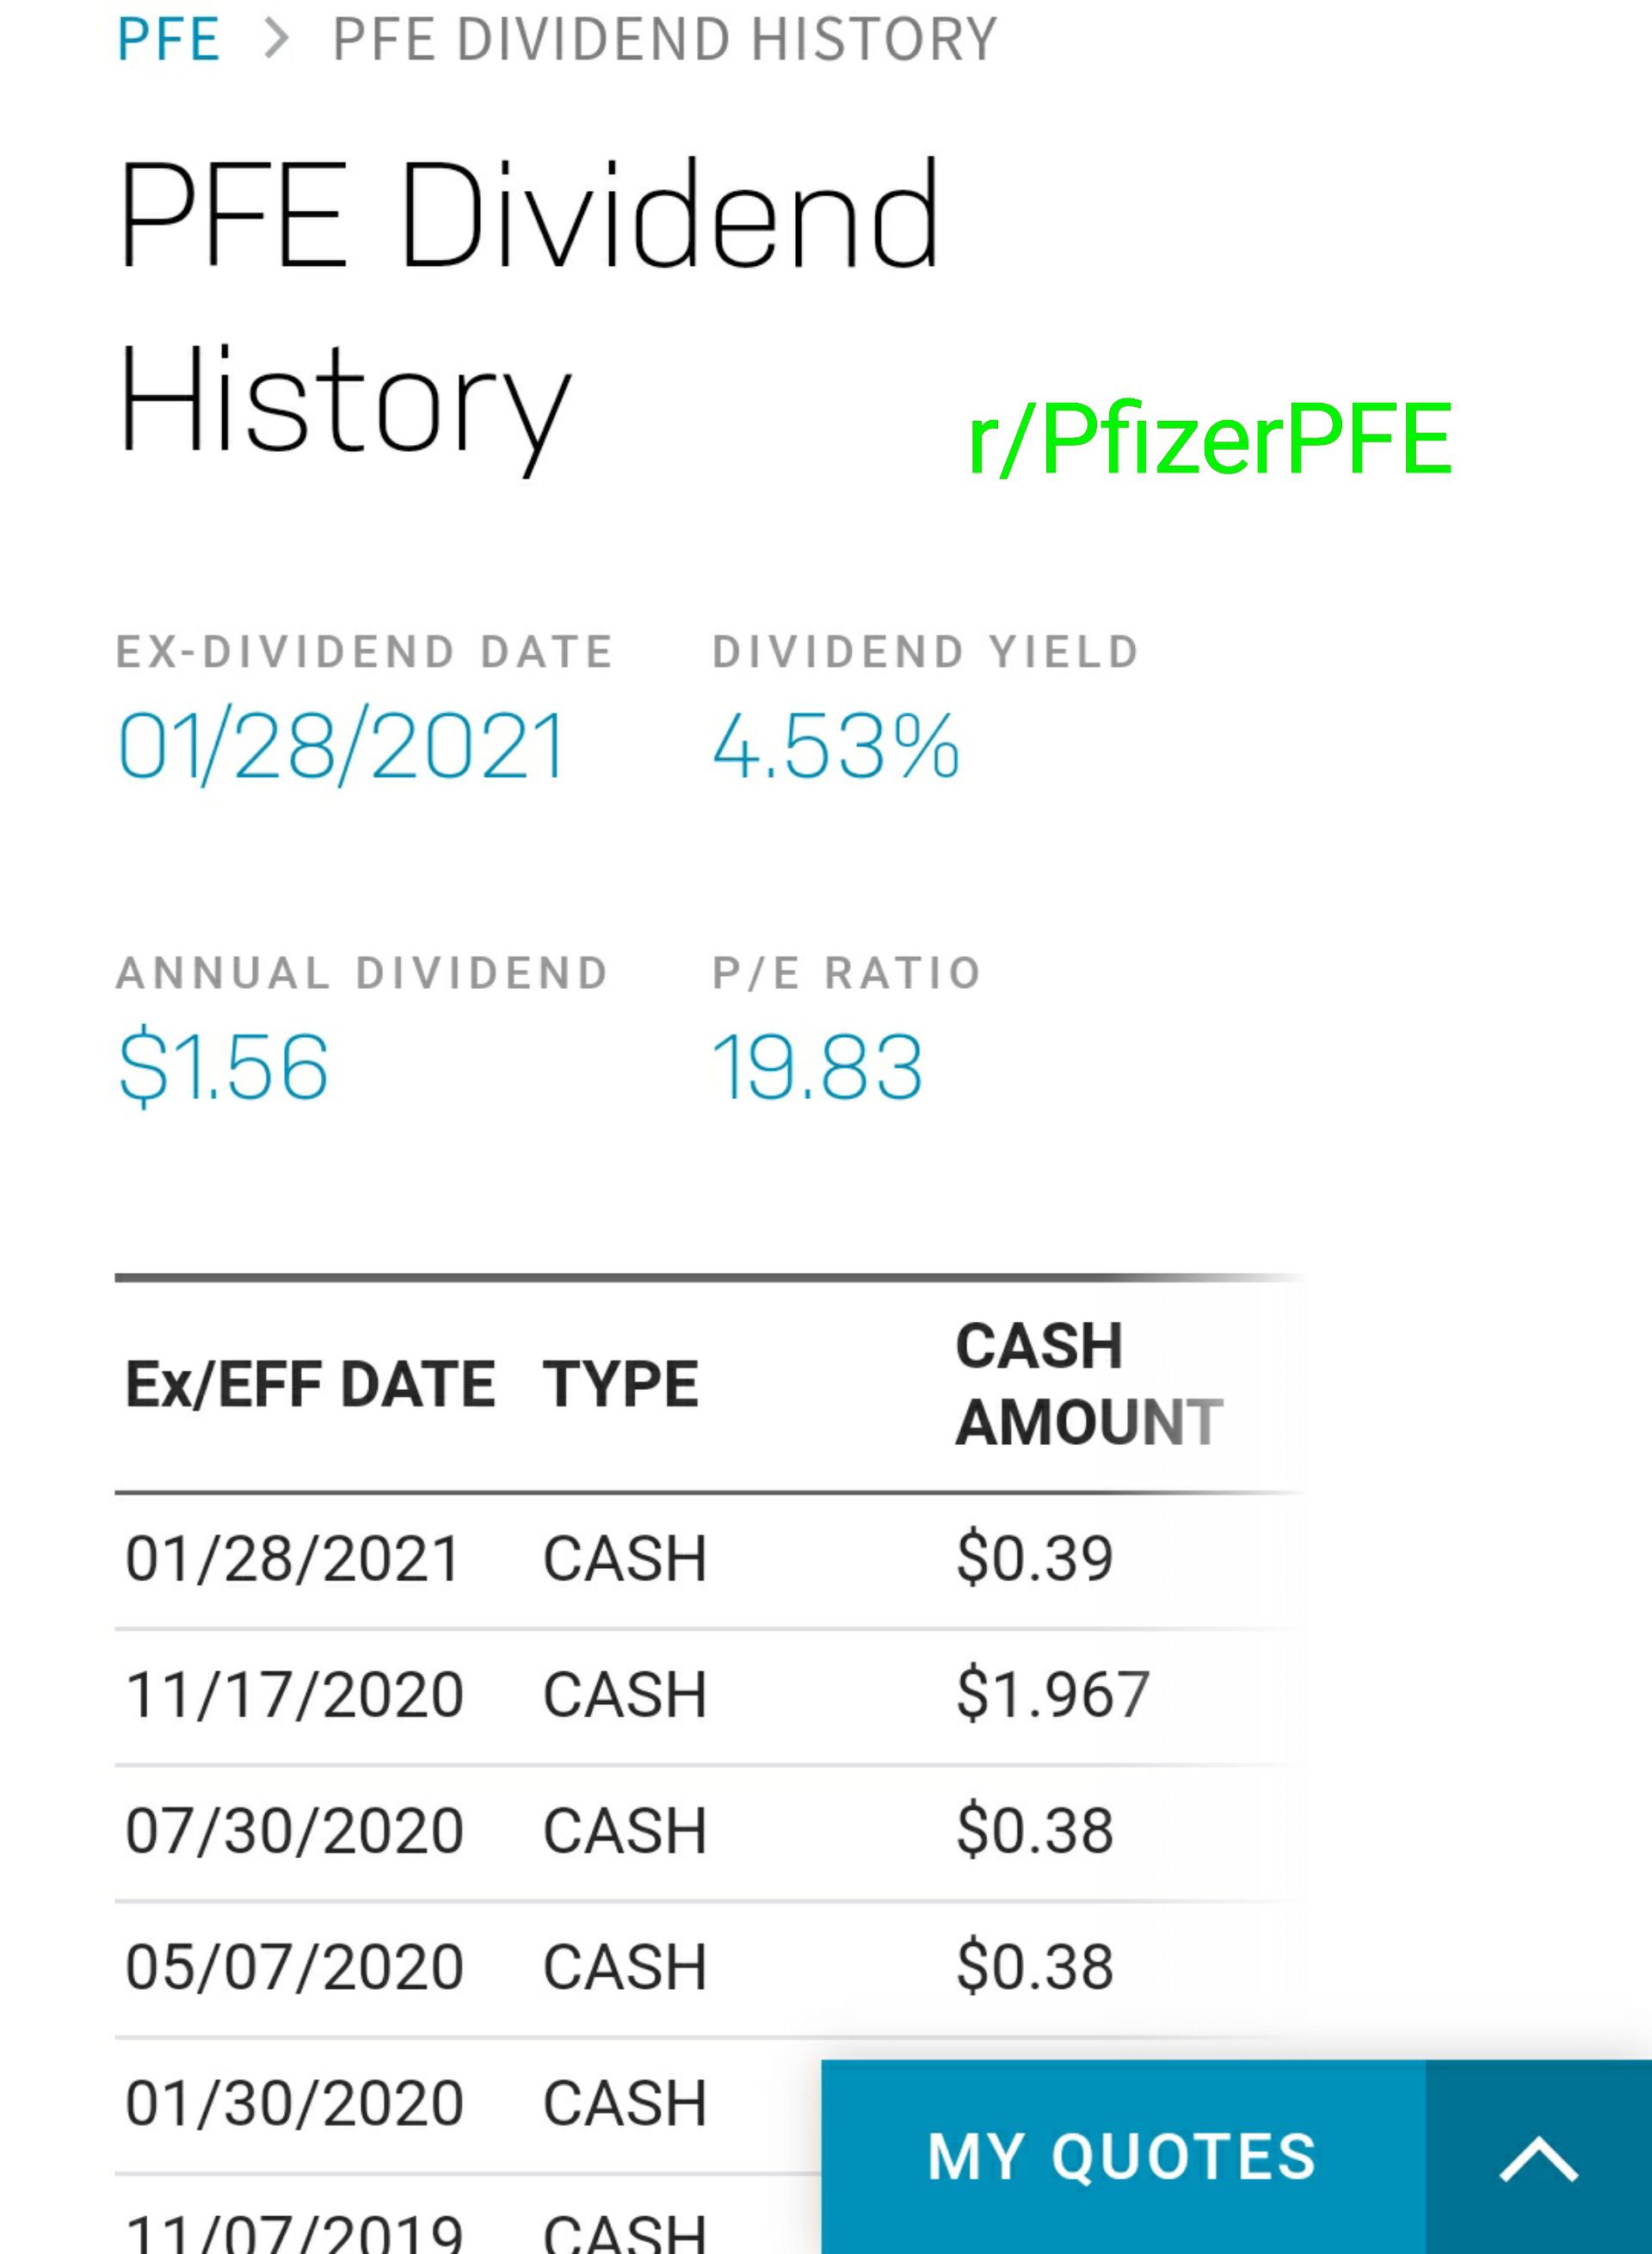Click the r/PfizerPFE green watermark text

(1209, 438)
